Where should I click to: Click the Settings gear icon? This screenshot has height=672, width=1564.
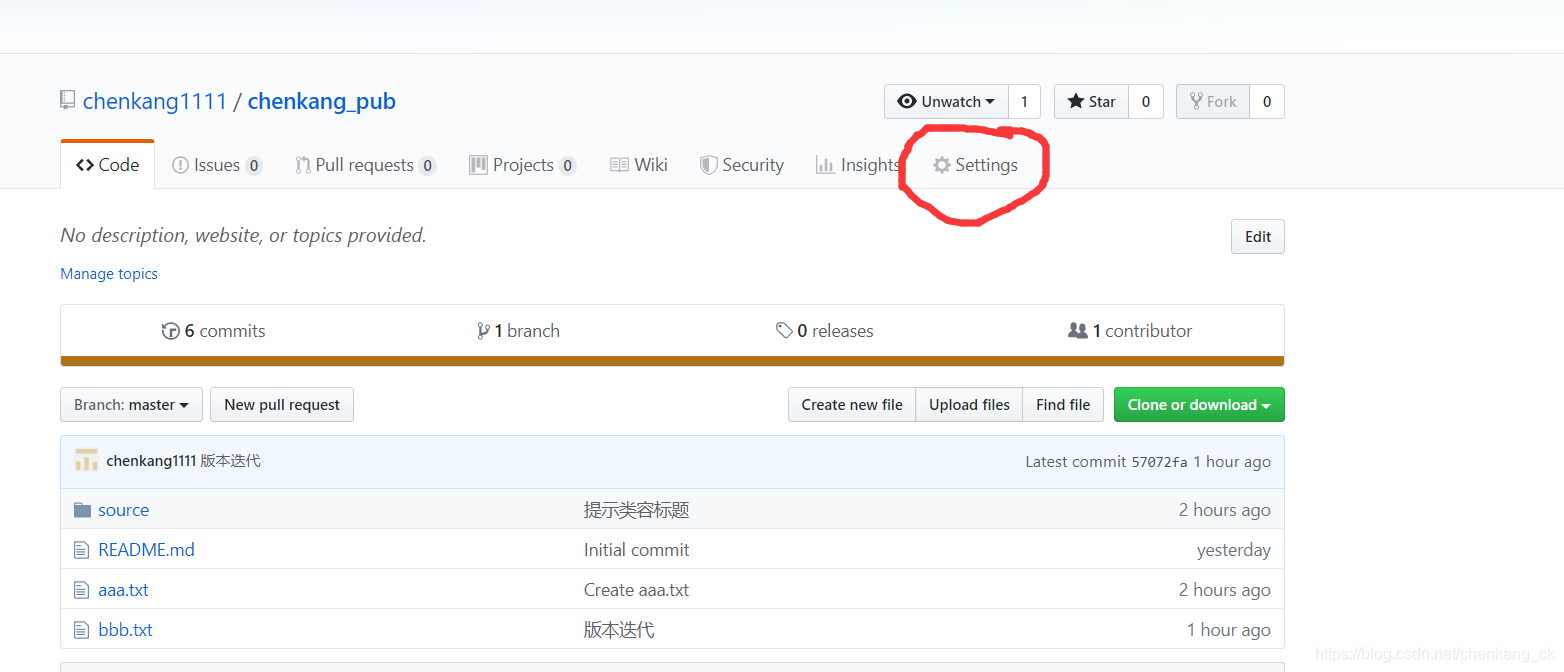[x=942, y=165]
